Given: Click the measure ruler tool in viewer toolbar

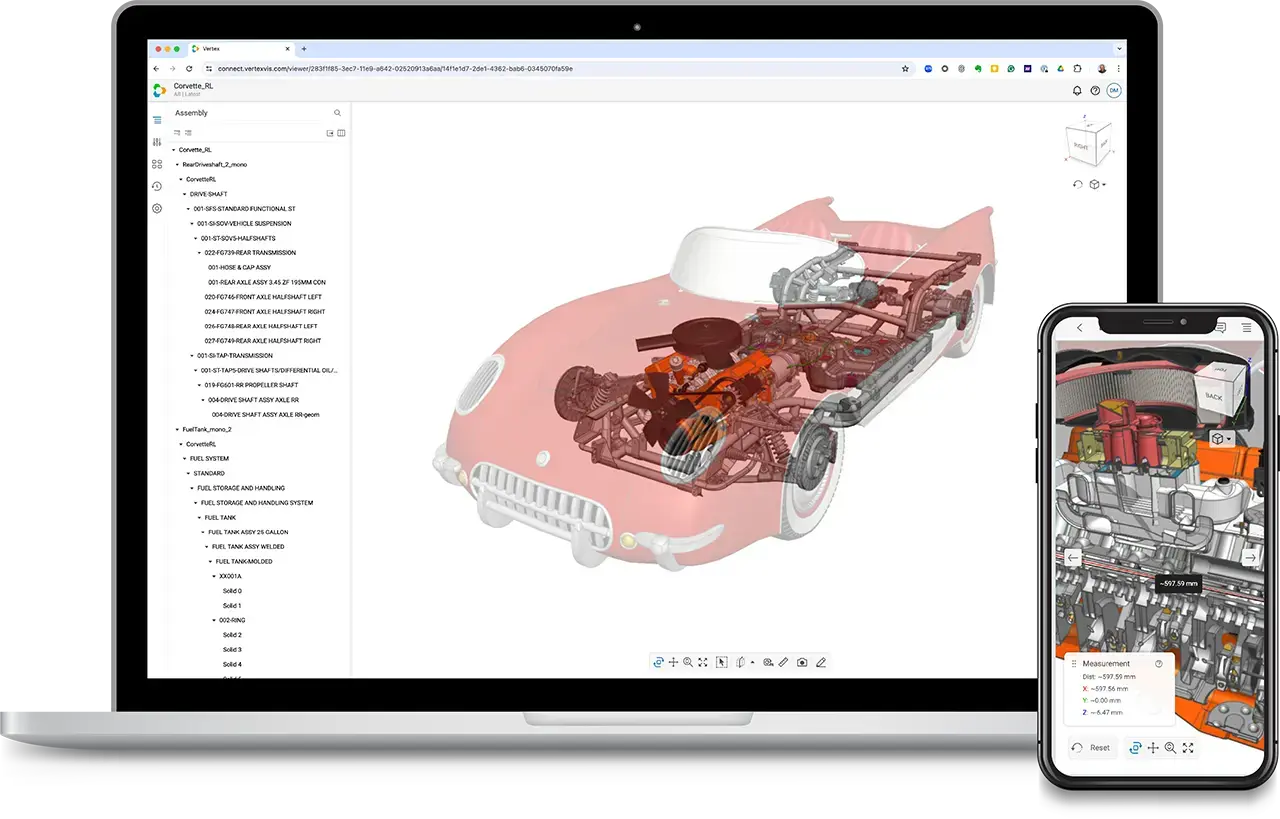Looking at the screenshot, I should click(784, 662).
